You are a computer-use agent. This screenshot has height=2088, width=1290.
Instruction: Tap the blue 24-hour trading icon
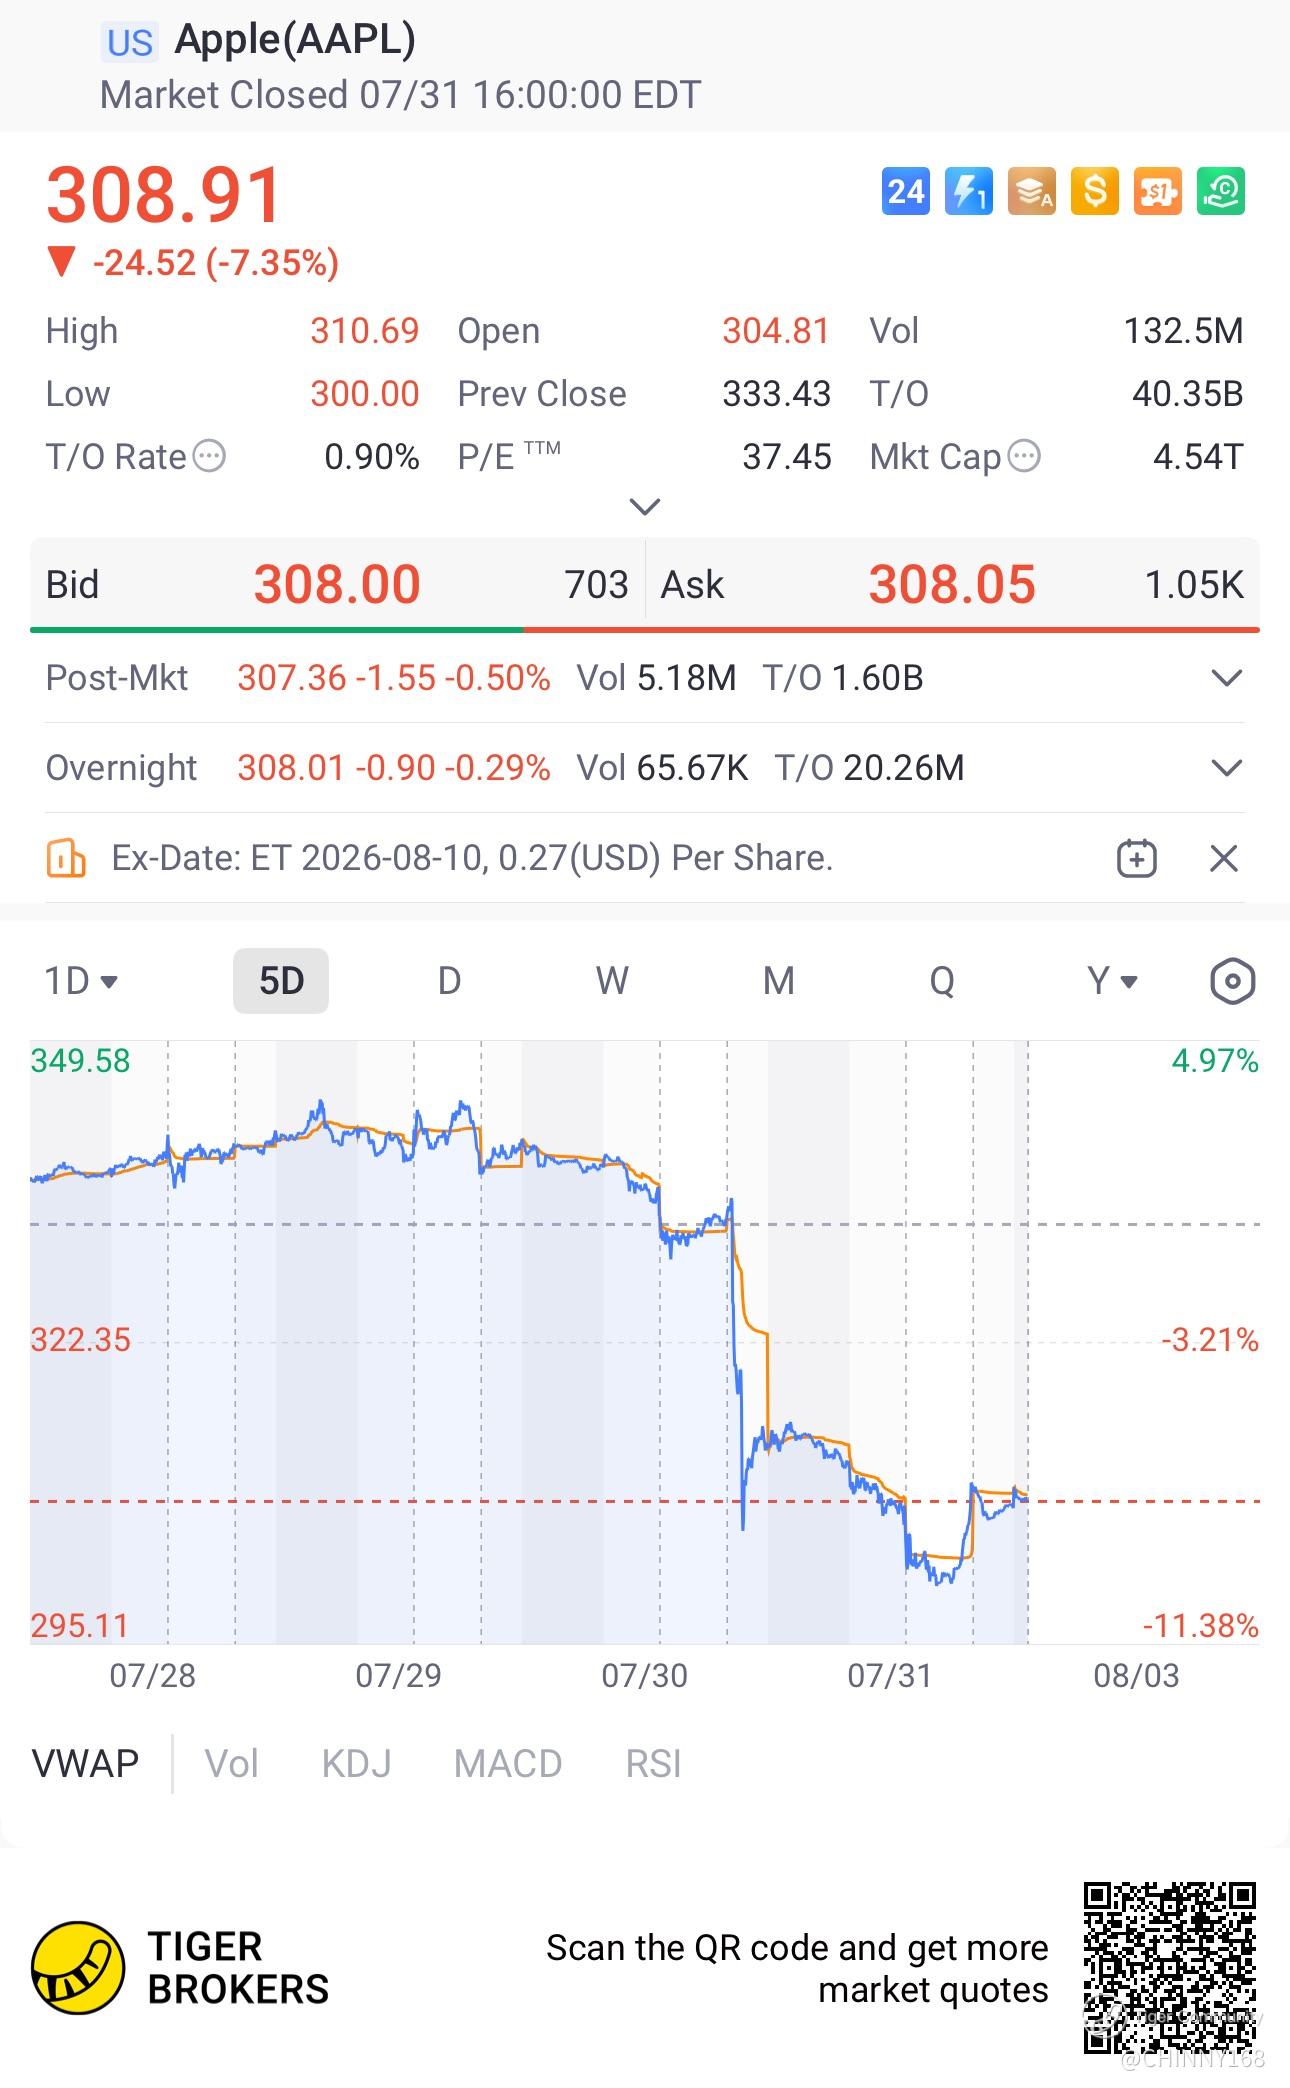coord(906,191)
